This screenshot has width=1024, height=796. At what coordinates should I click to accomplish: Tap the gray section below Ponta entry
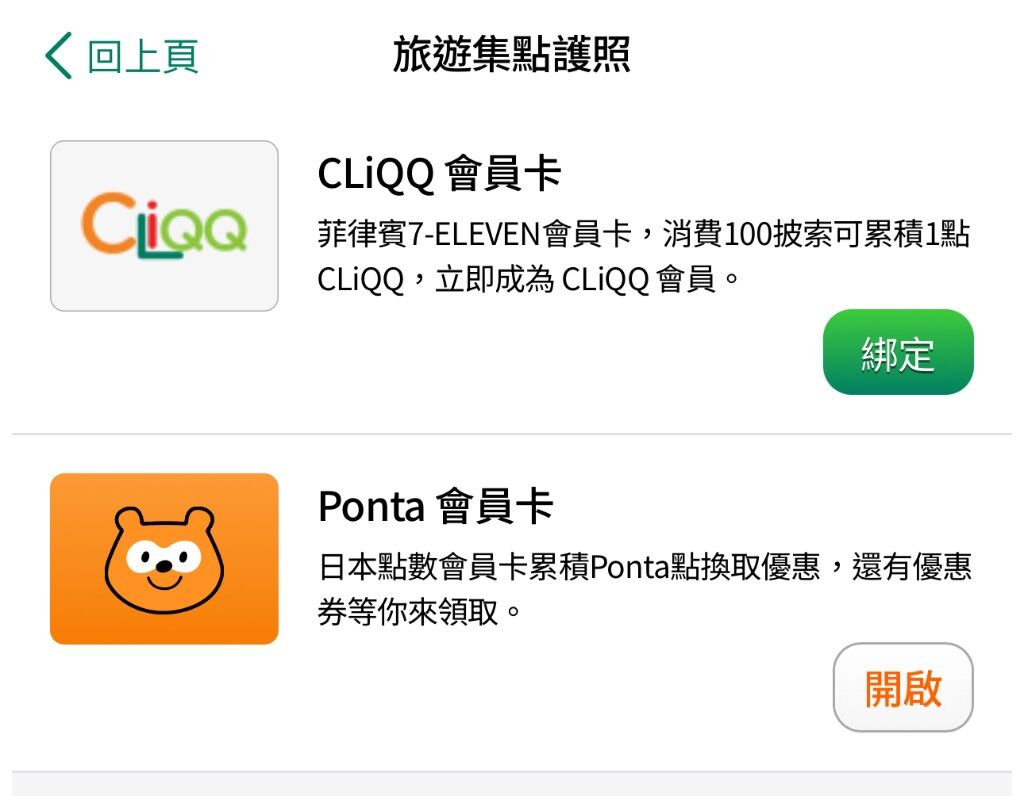tap(512, 784)
